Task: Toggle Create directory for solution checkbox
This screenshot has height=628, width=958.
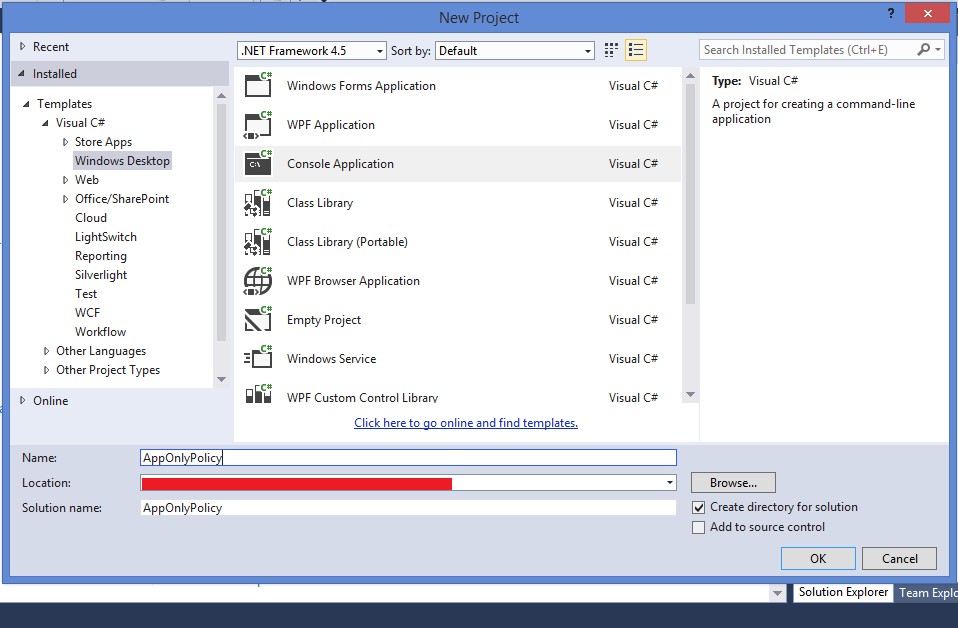Action: click(698, 507)
